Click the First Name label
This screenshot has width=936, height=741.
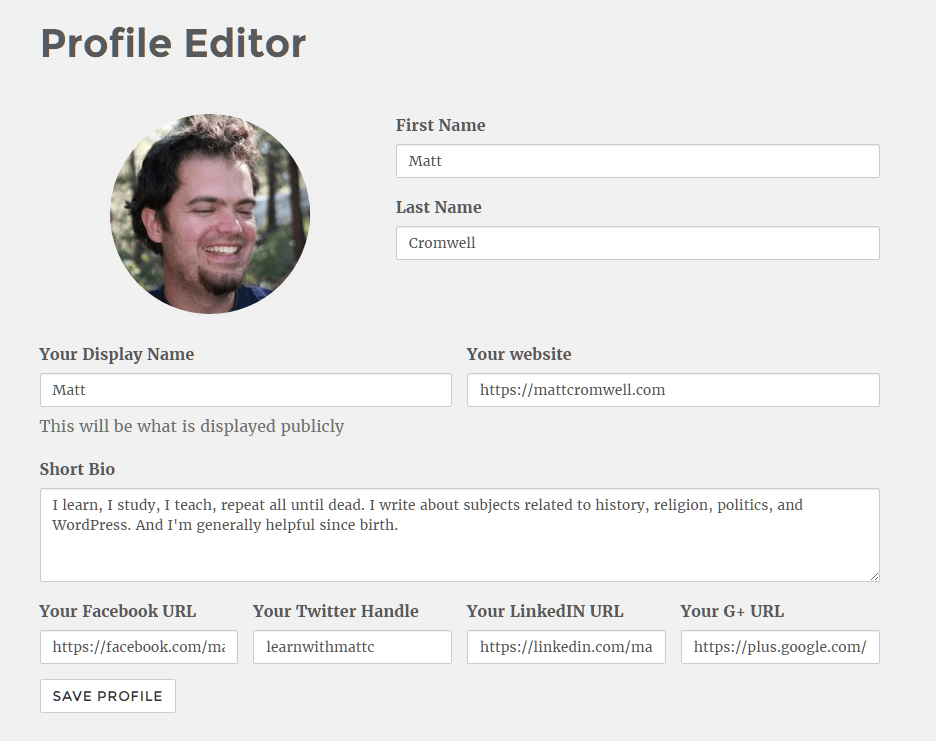click(x=440, y=125)
